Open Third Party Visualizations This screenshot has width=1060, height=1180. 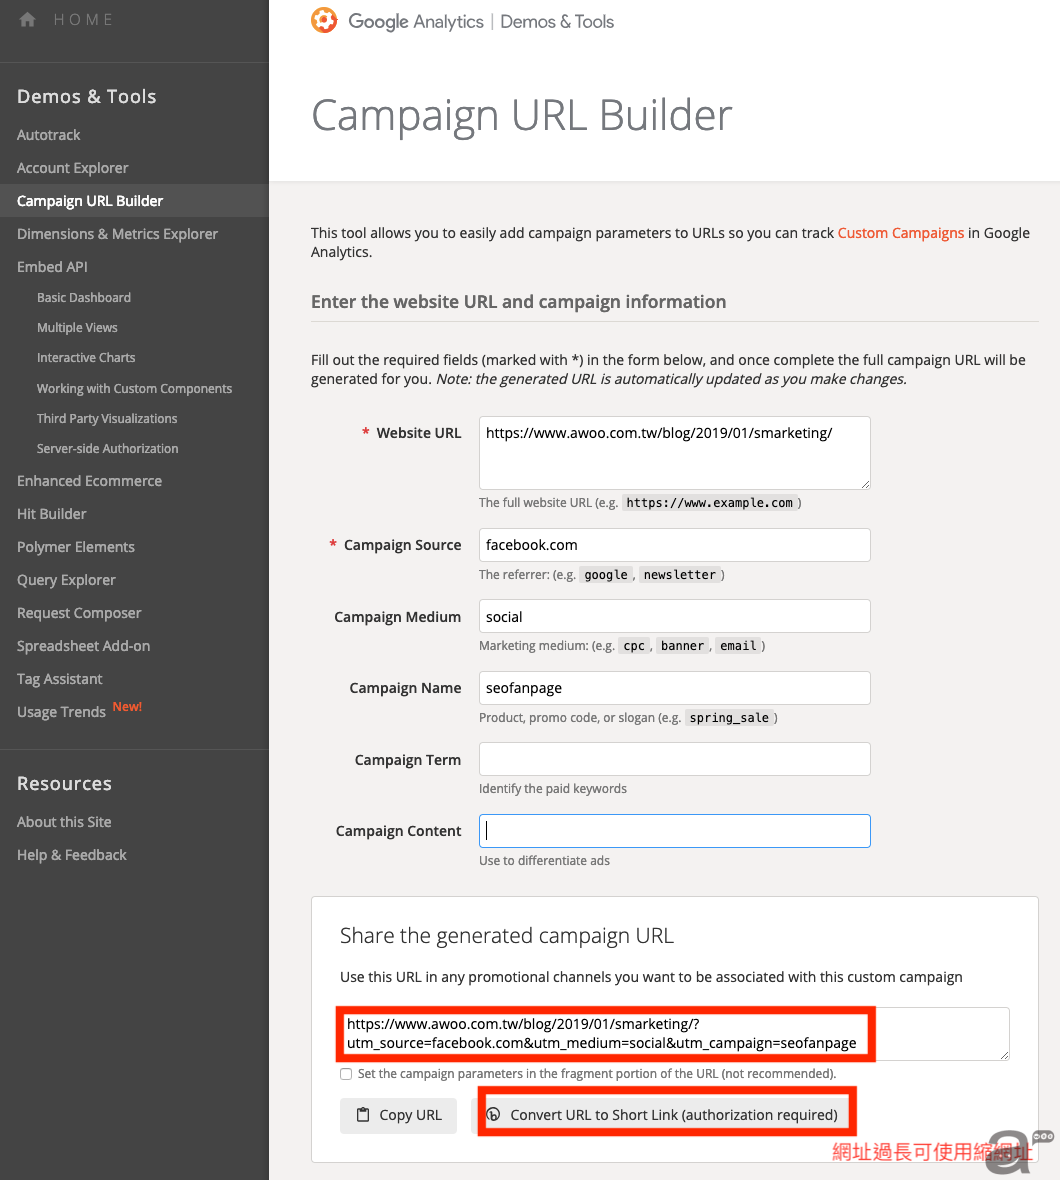(x=107, y=418)
